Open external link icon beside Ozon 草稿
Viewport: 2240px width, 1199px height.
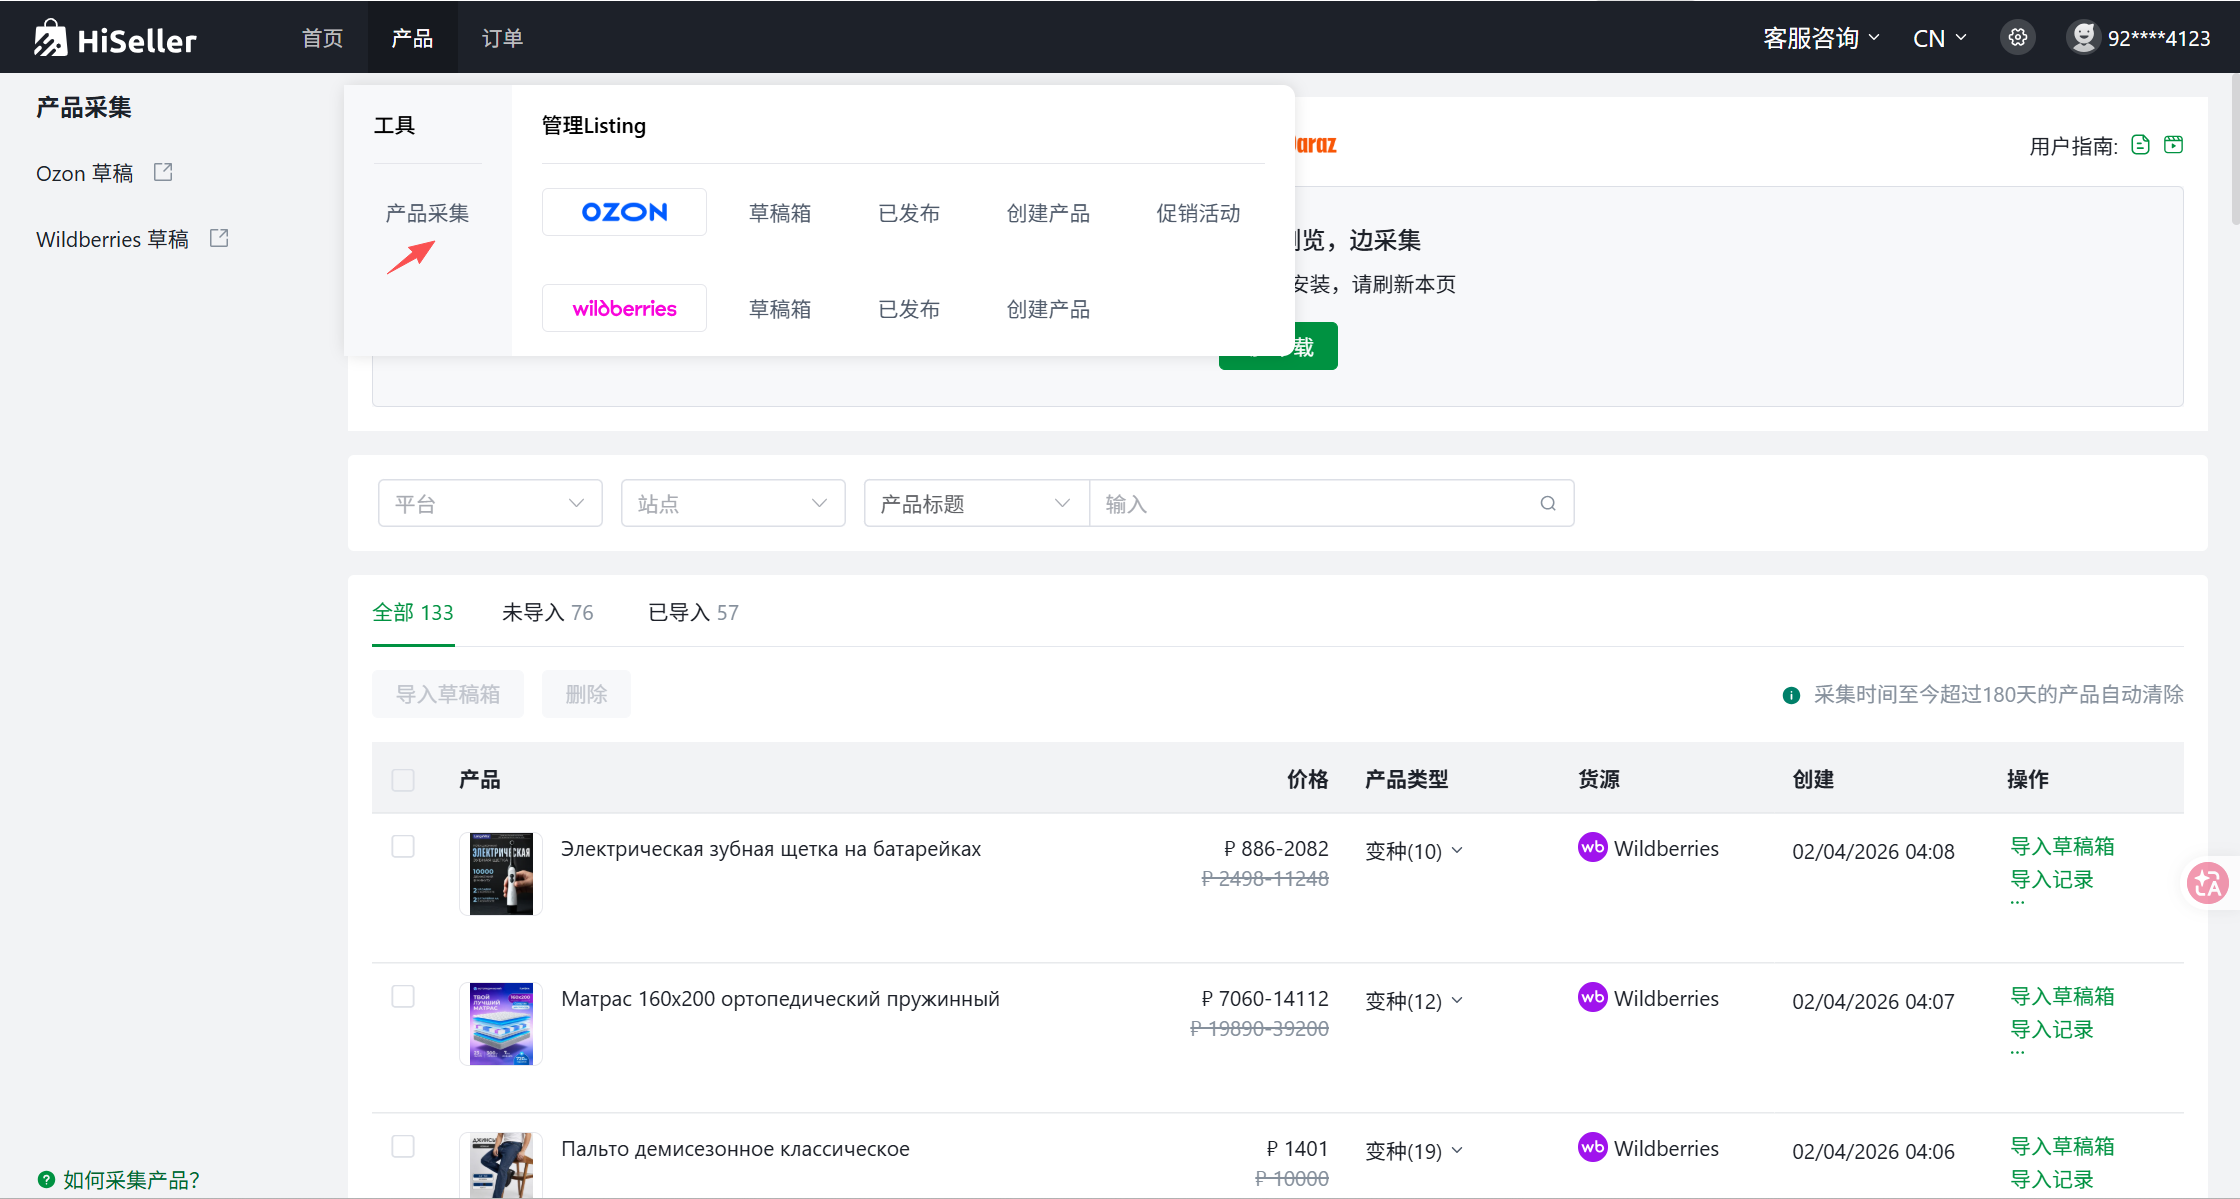pos(163,172)
